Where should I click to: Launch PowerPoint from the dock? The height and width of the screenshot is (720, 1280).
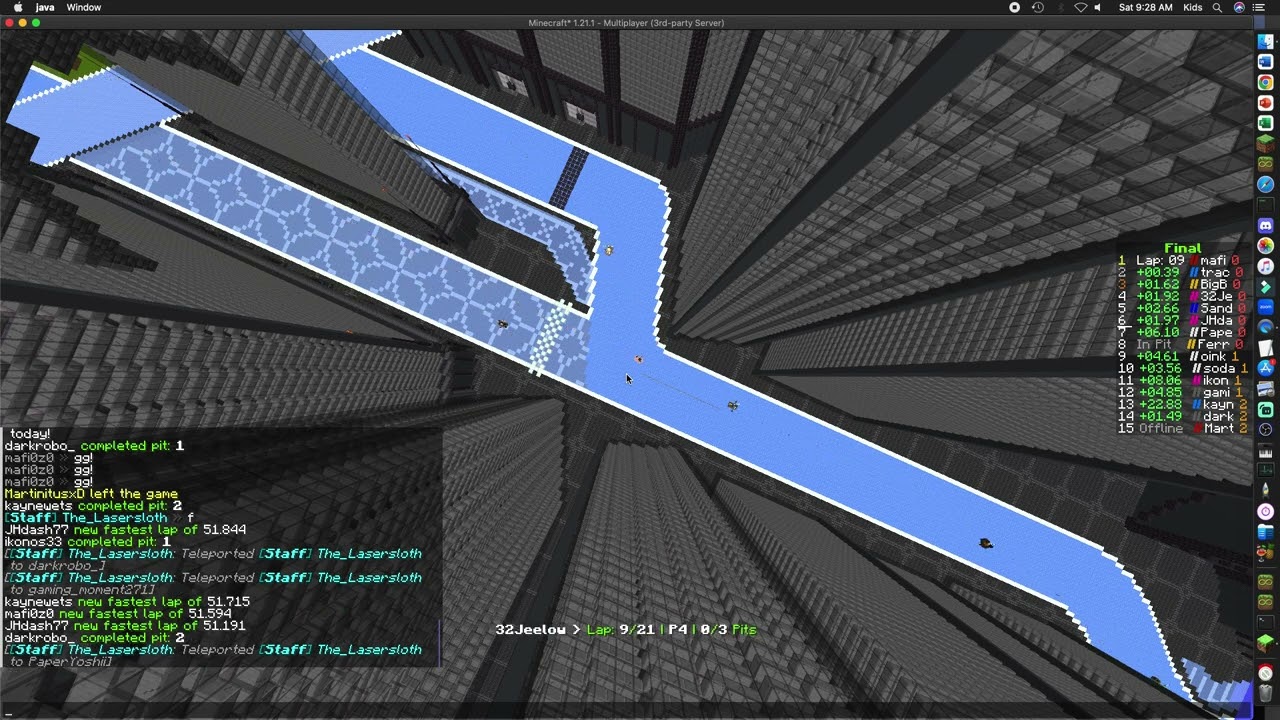tap(1265, 103)
